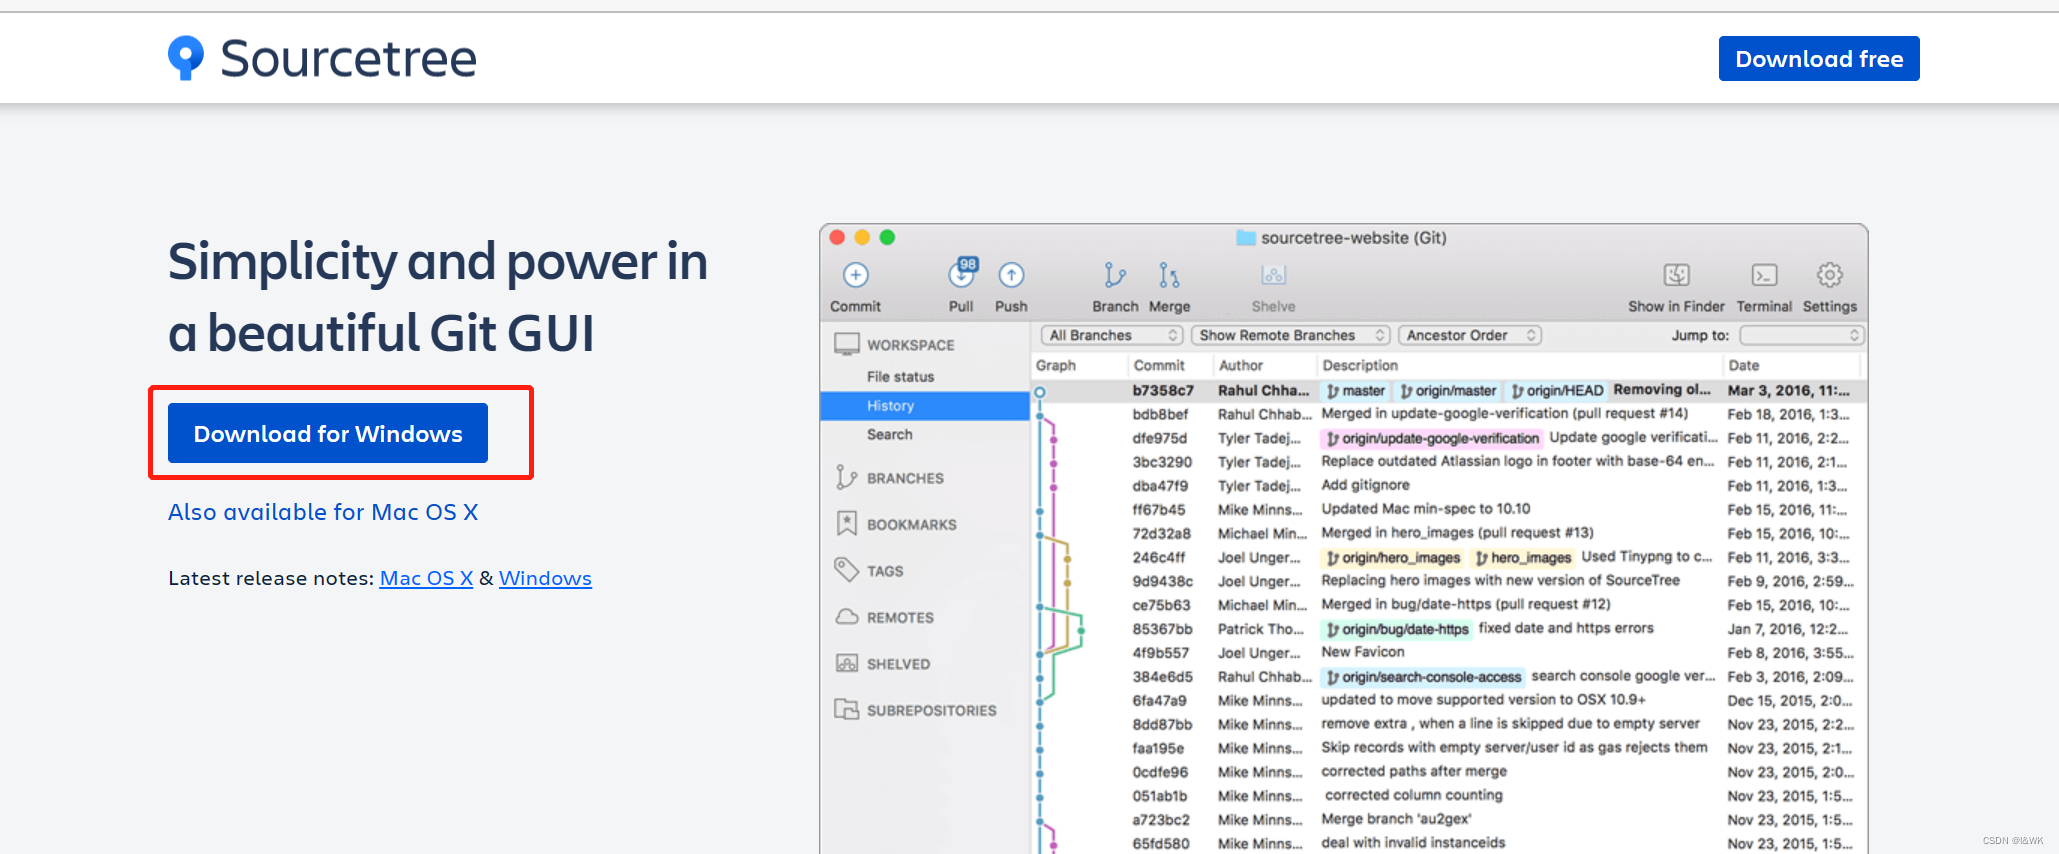Open the Terminal toolbar icon
This screenshot has width=2059, height=854.
coord(1764,275)
